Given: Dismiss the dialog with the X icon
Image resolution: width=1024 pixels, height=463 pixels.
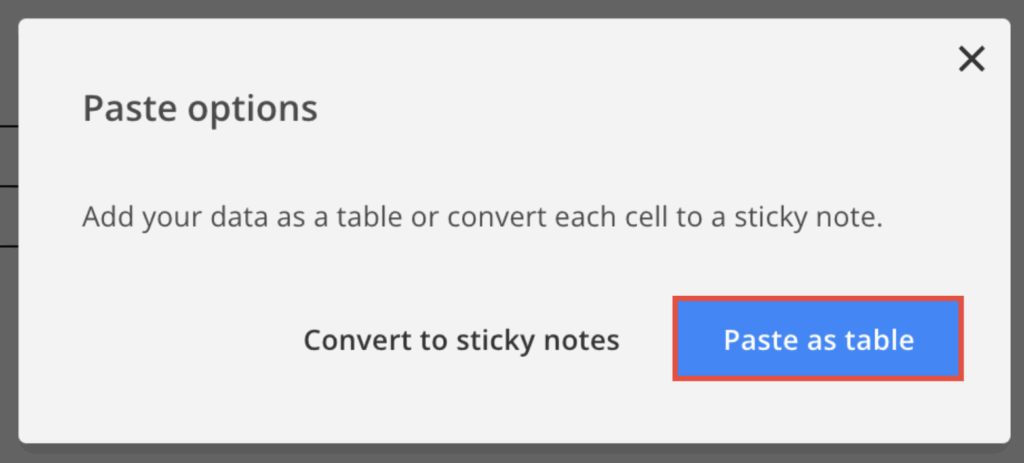Looking at the screenshot, I should point(971,60).
